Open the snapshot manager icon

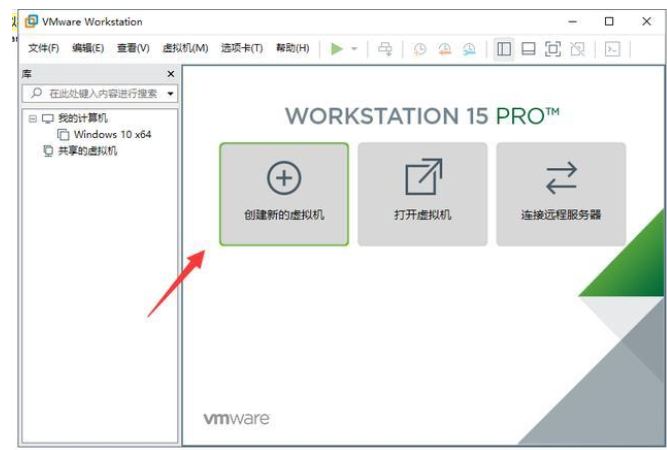(468, 49)
